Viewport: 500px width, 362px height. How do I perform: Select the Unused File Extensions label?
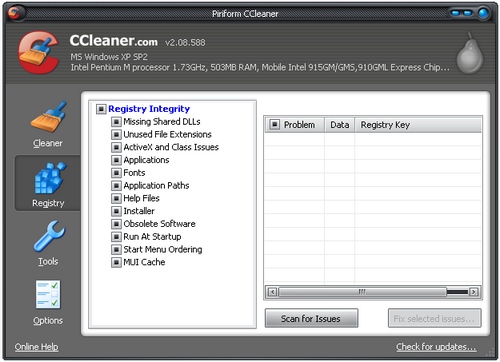coord(167,134)
